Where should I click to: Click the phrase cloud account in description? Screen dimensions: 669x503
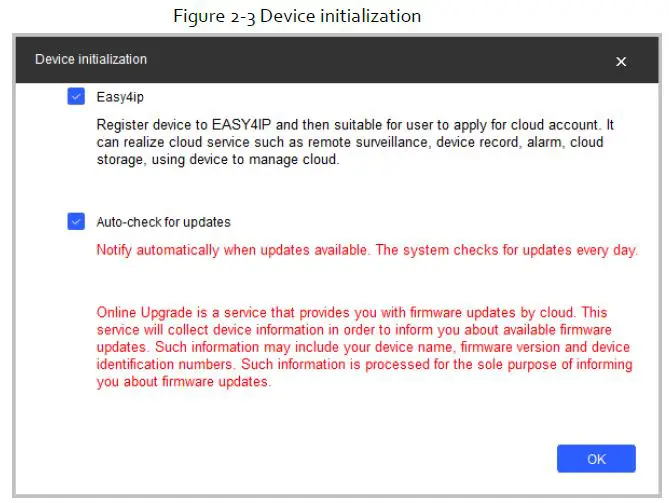pos(562,127)
